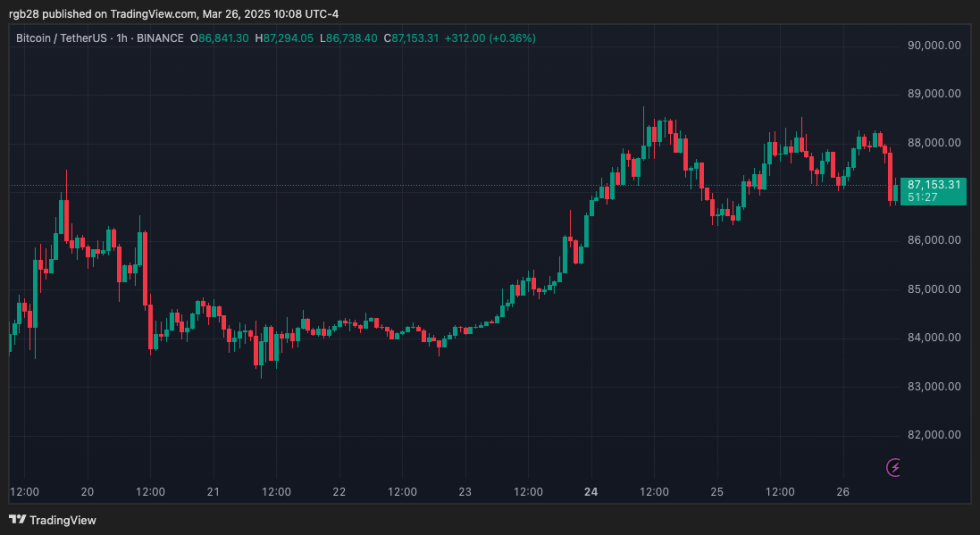
Task: Click the current price label 87,153.31
Action: (x=934, y=185)
